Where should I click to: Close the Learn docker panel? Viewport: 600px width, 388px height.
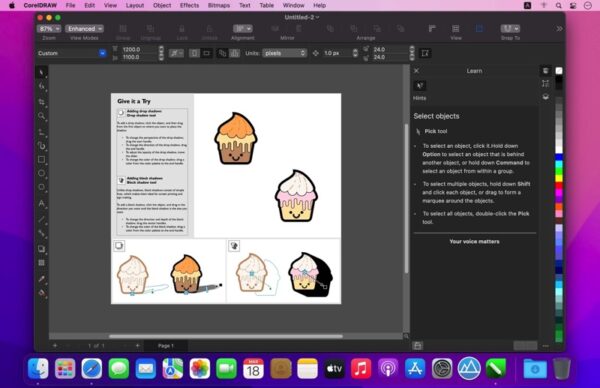pos(417,71)
